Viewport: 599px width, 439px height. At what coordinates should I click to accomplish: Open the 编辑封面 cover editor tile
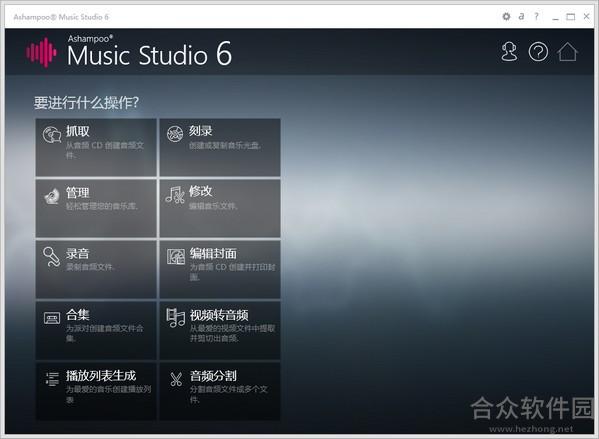pos(220,269)
